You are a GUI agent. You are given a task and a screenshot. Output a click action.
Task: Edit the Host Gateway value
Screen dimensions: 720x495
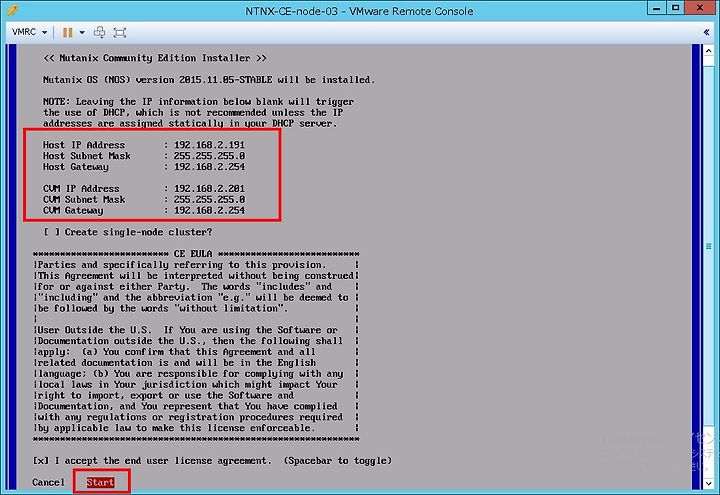(x=209, y=167)
